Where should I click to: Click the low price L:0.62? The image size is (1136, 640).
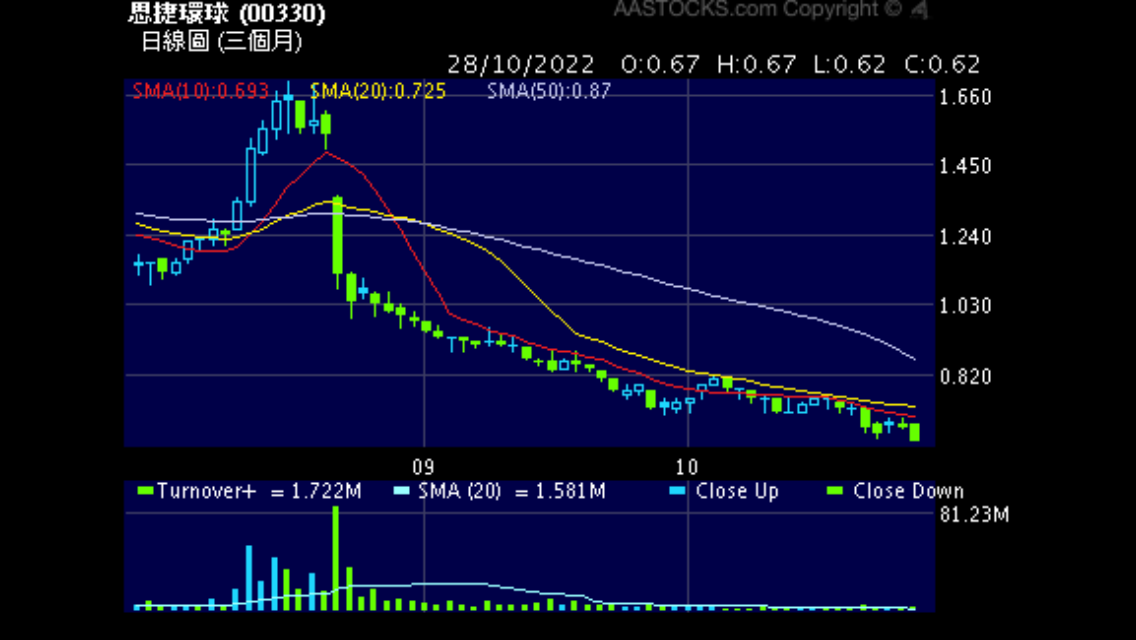tap(849, 65)
